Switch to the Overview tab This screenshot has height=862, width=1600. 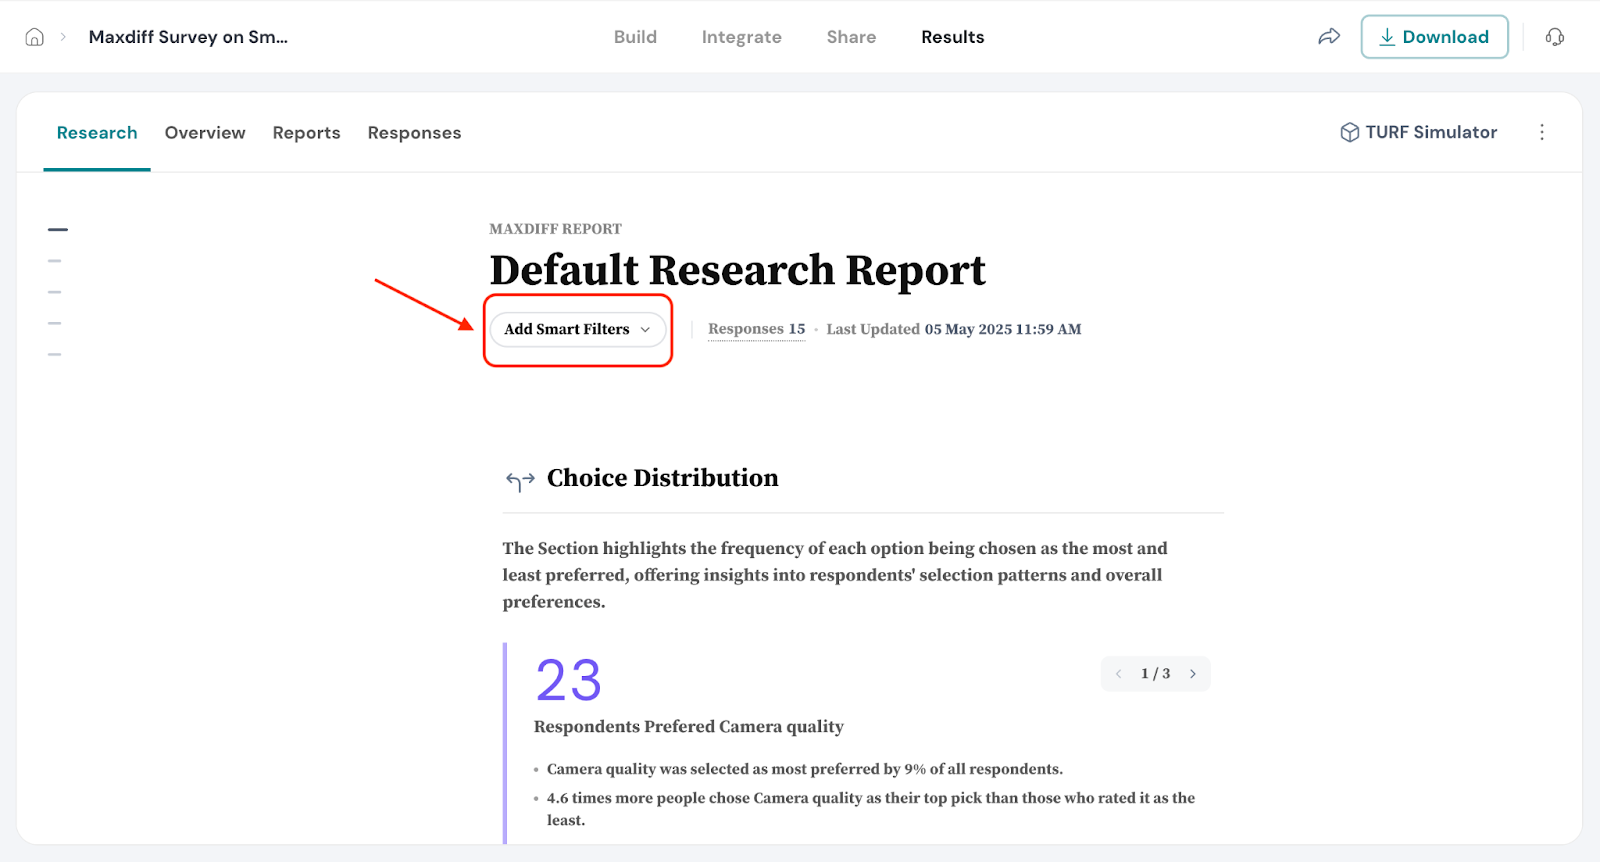205,133
